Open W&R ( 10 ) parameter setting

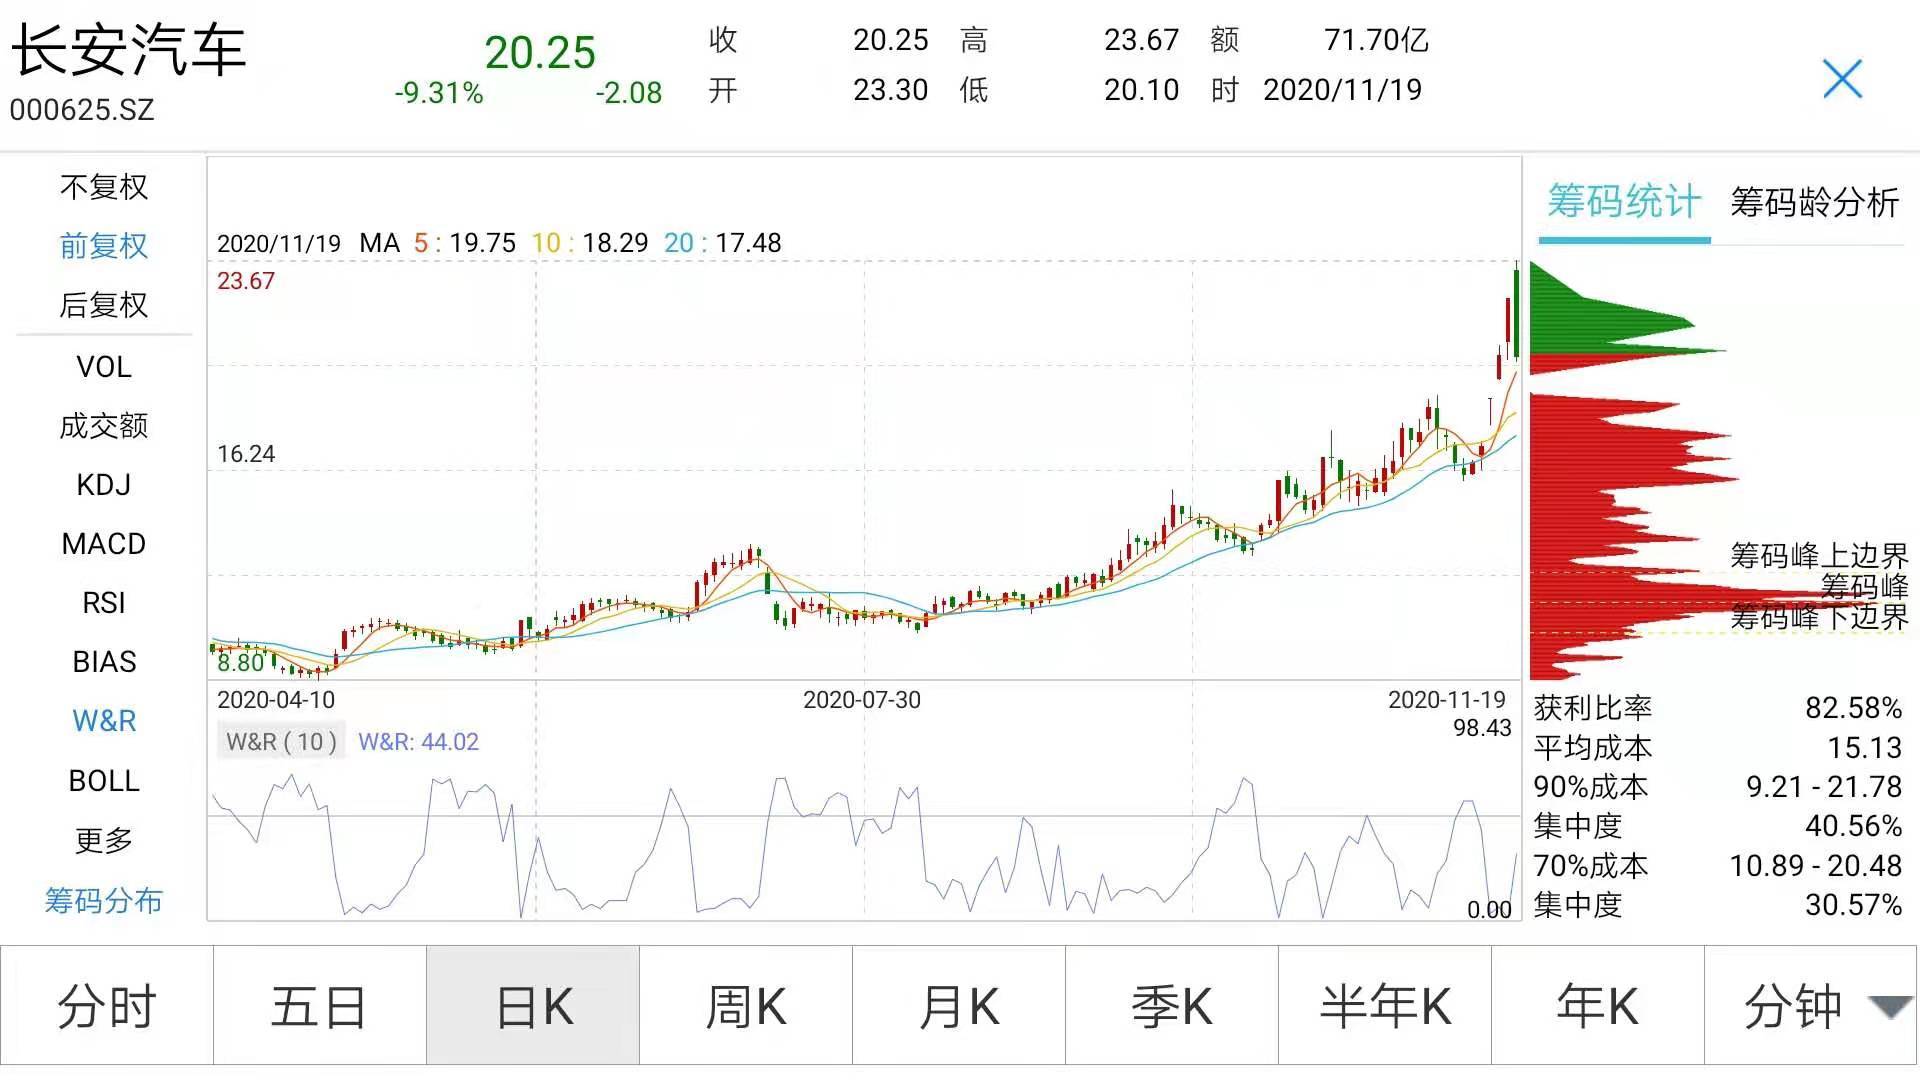tap(281, 742)
